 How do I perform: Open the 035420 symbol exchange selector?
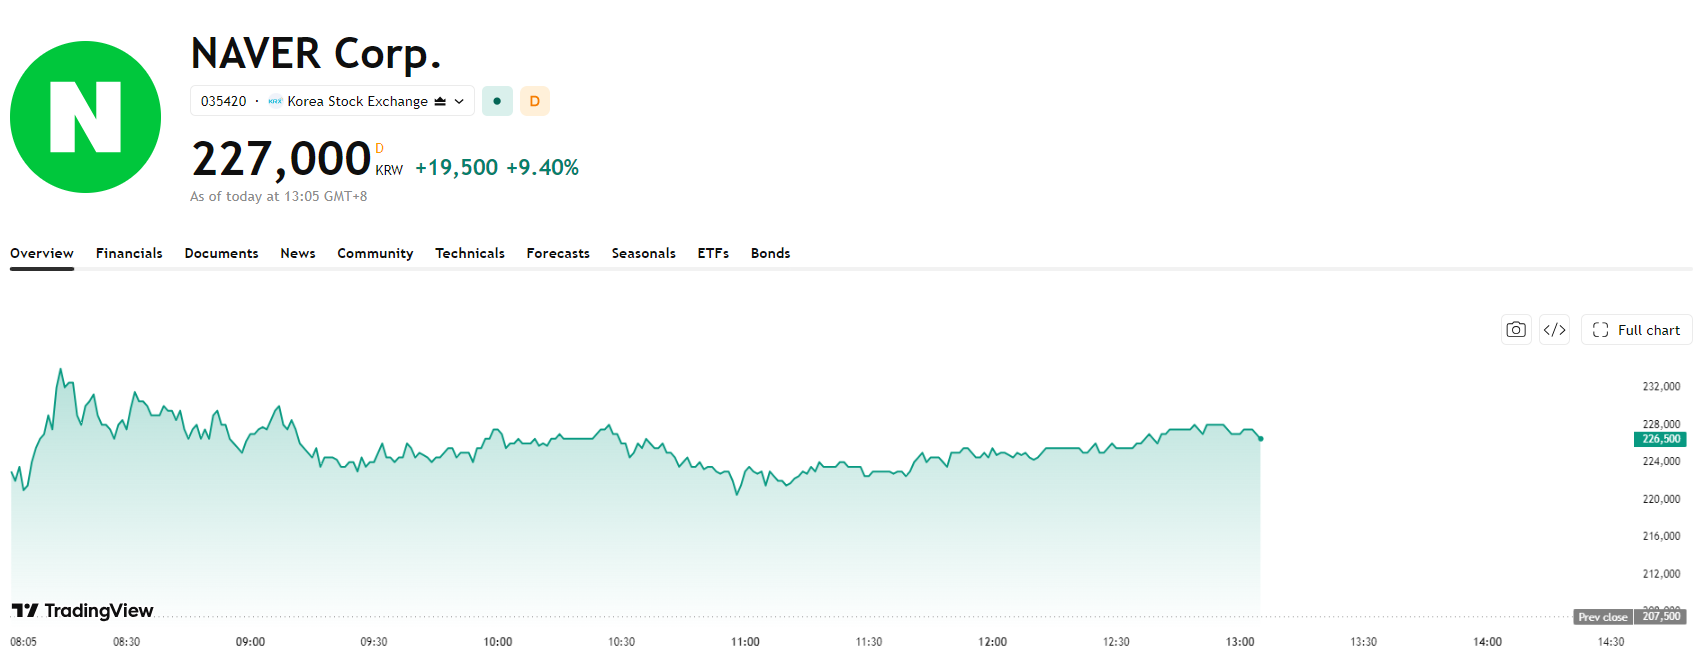coord(332,101)
